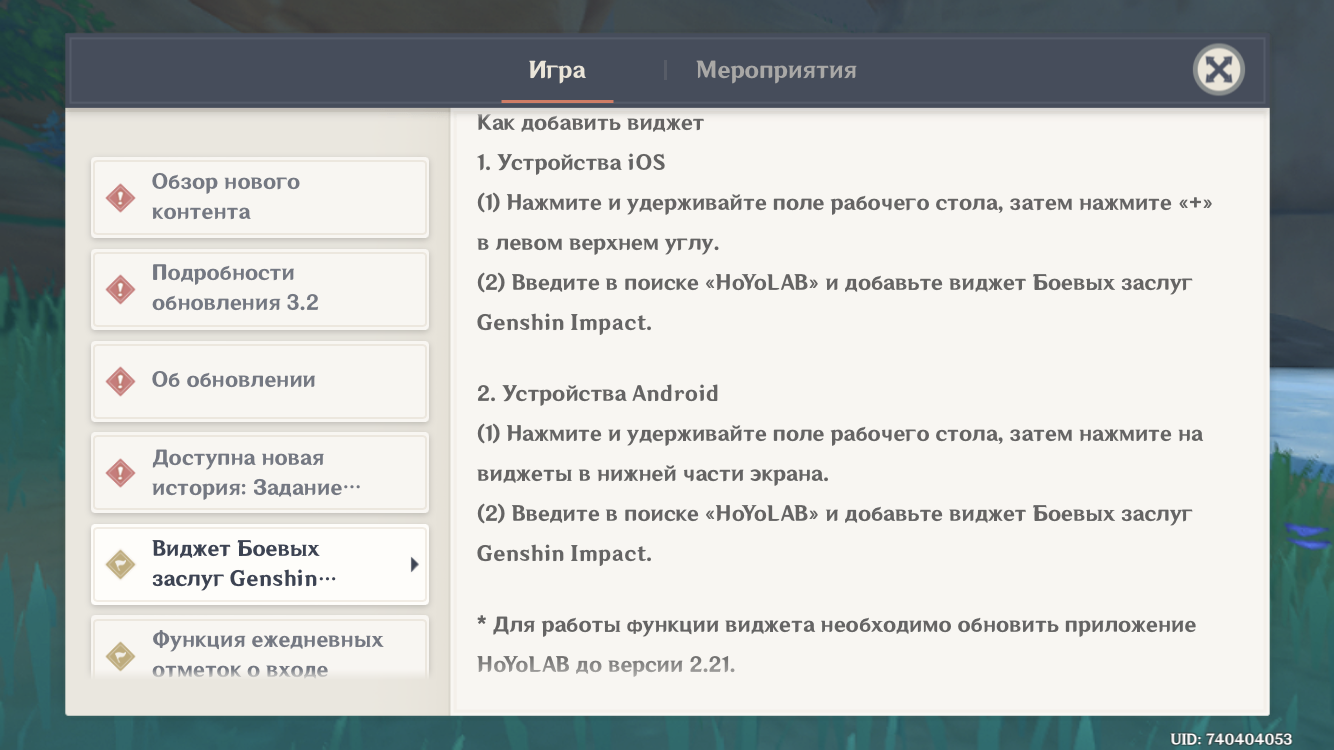Image resolution: width=1334 pixels, height=750 pixels.
Task: Click heading 'Как добавить виджет'
Action: pyautogui.click(x=591, y=124)
